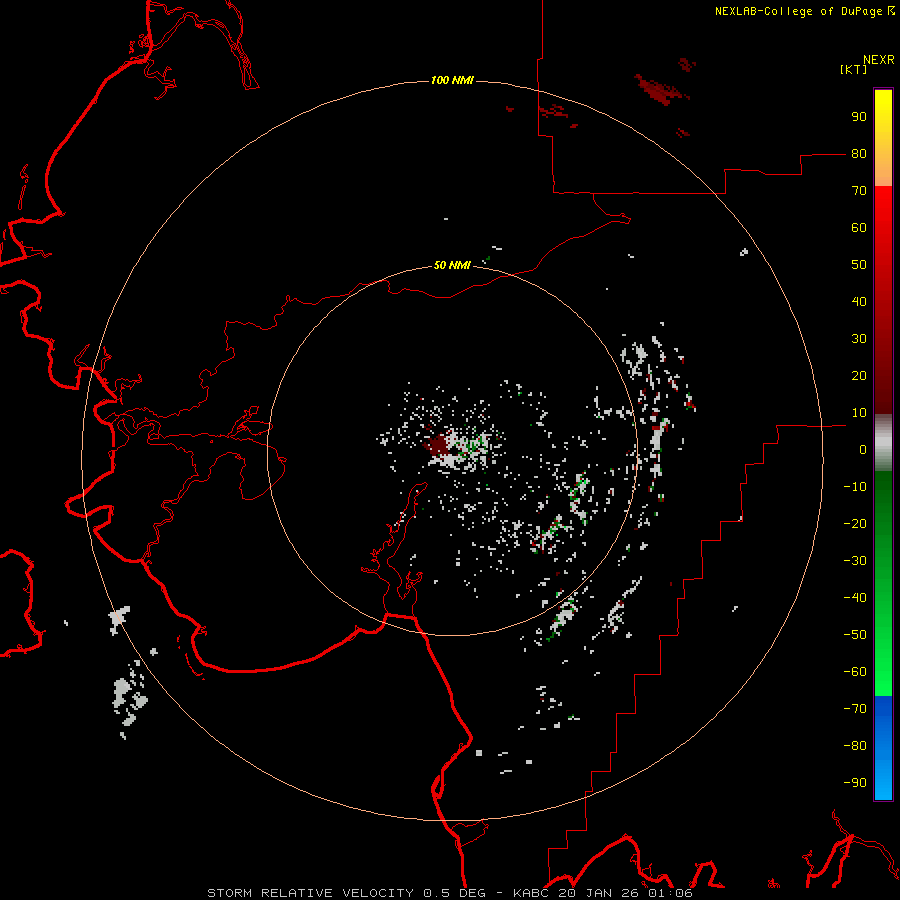Click the positive 80 knot scale label
Image resolution: width=900 pixels, height=900 pixels.
point(859,154)
